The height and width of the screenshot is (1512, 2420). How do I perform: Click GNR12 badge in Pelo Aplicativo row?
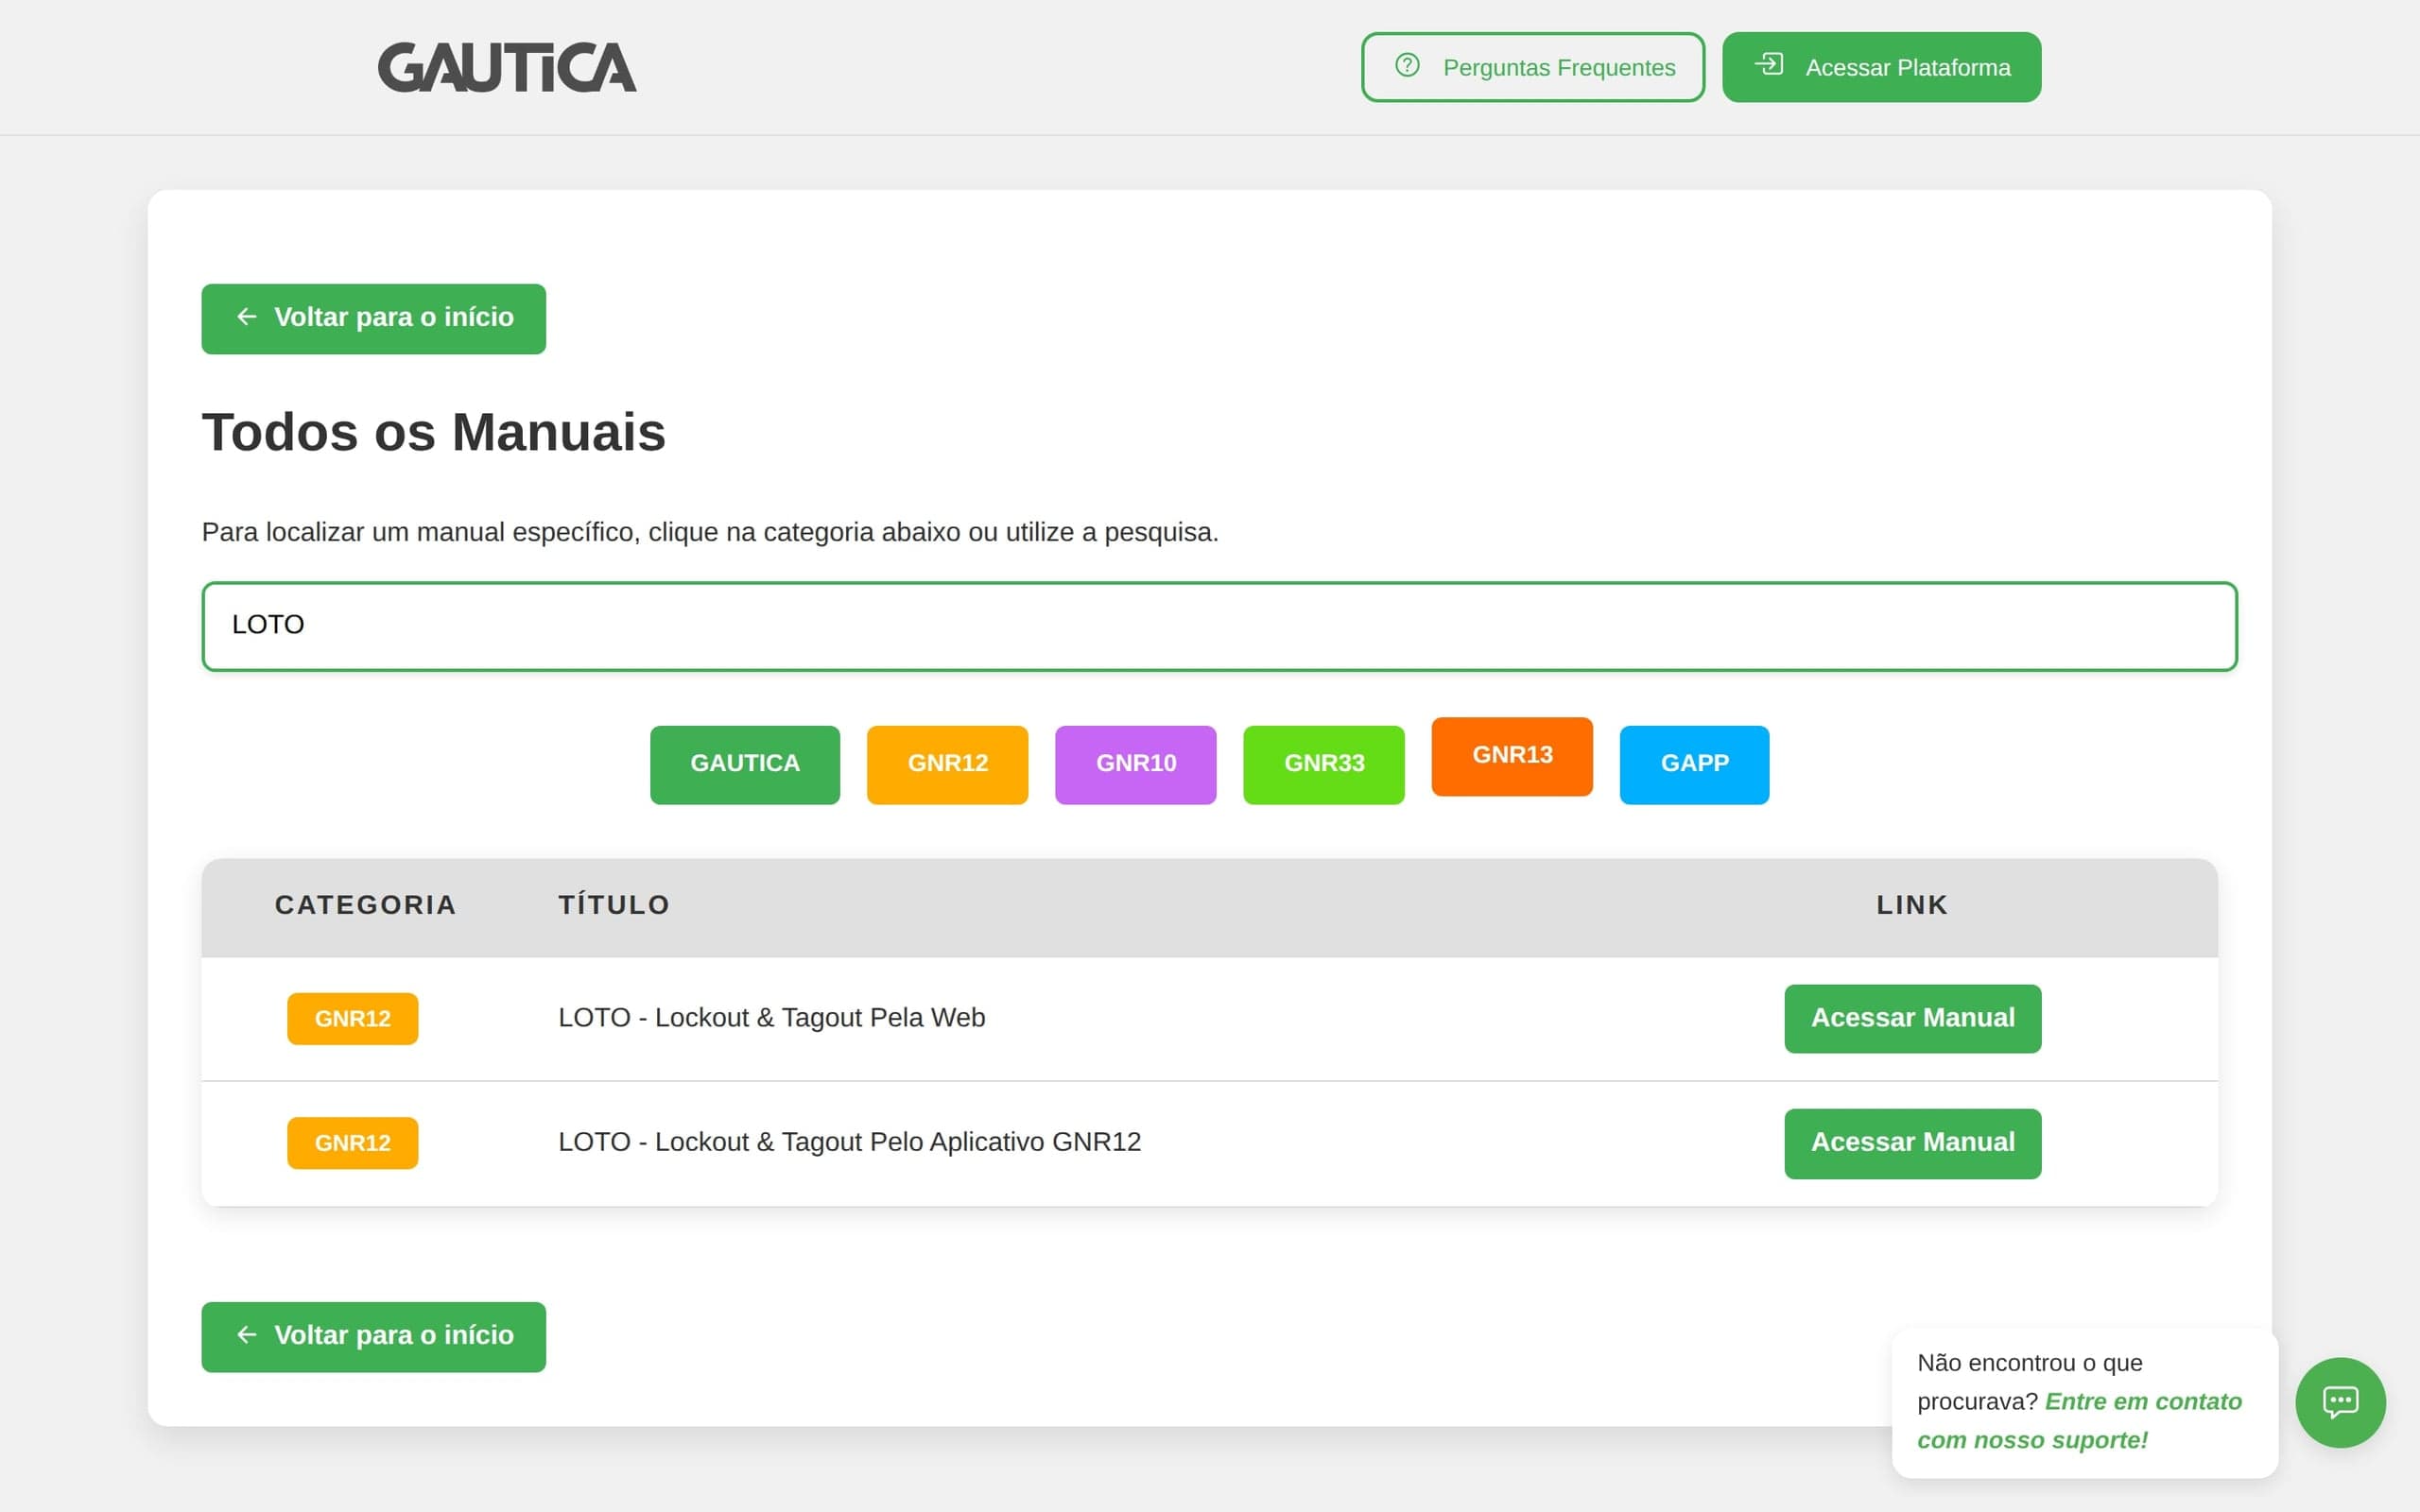coord(352,1143)
